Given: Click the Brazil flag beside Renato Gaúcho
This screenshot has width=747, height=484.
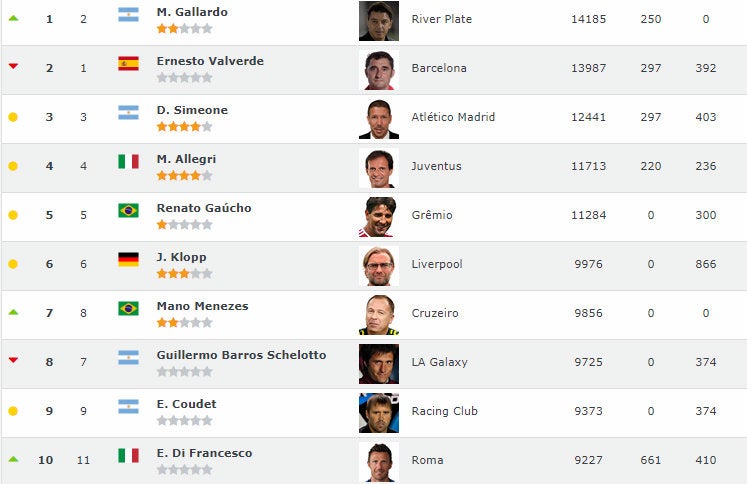Looking at the screenshot, I should coord(128,210).
